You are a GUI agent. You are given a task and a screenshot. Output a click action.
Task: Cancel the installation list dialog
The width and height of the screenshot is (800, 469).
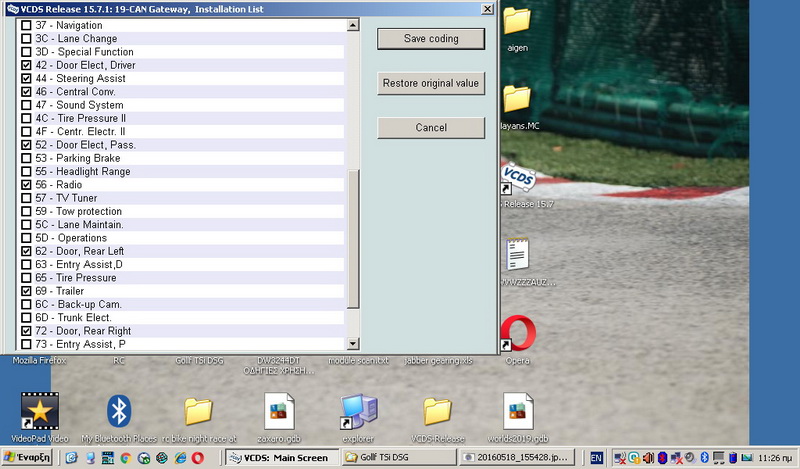coord(431,128)
